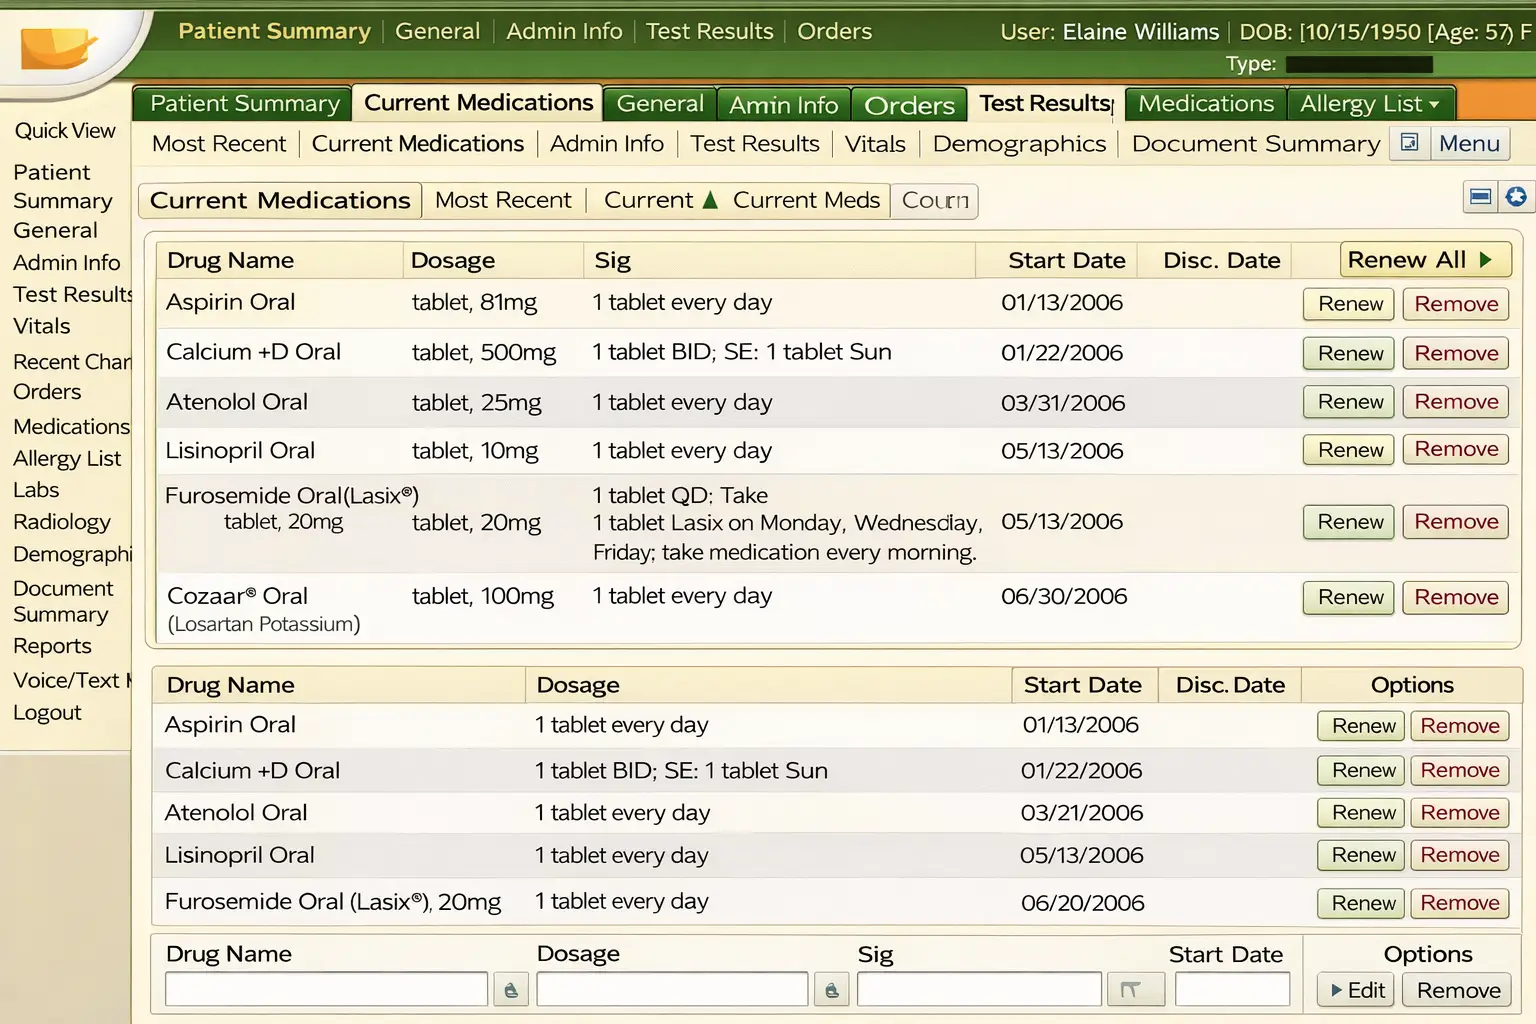Click the refresh icon at top right of panel
This screenshot has height=1024, width=1536.
point(1518,197)
